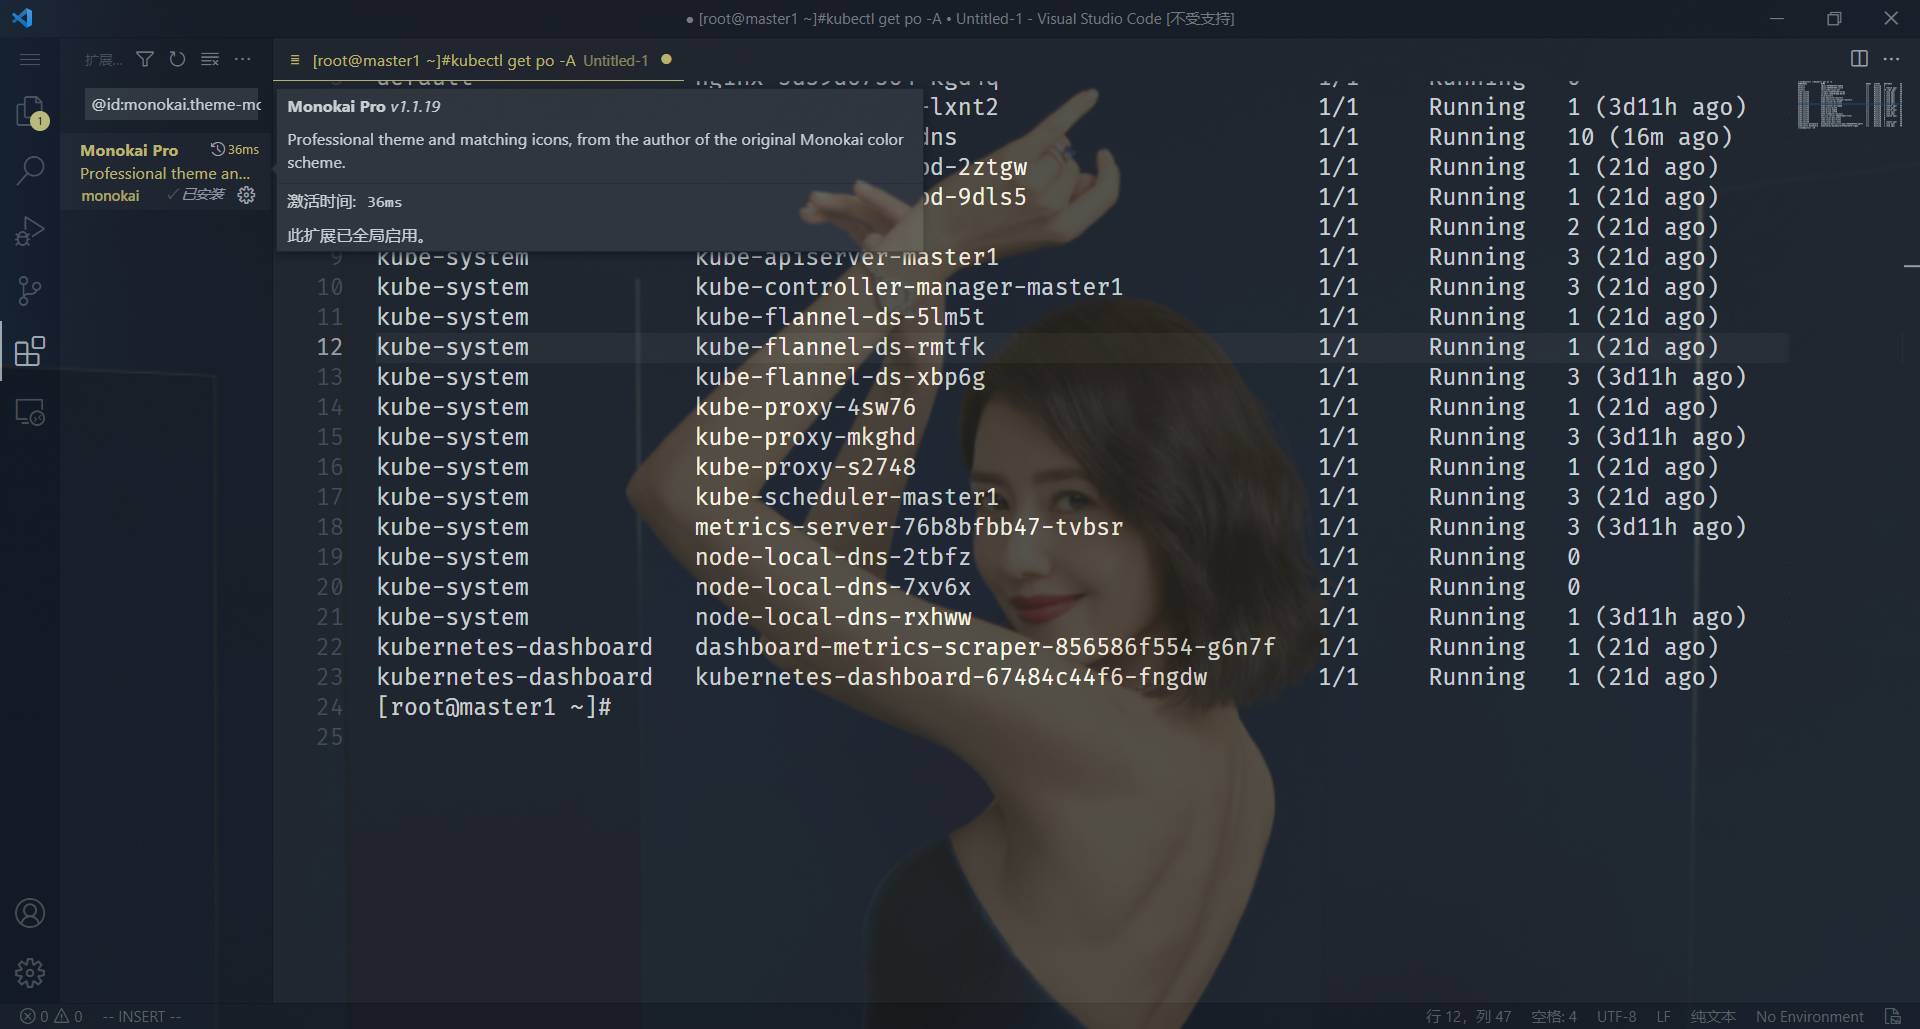Click the background image status bar icon
This screenshot has width=1920, height=1029.
[1892, 1017]
